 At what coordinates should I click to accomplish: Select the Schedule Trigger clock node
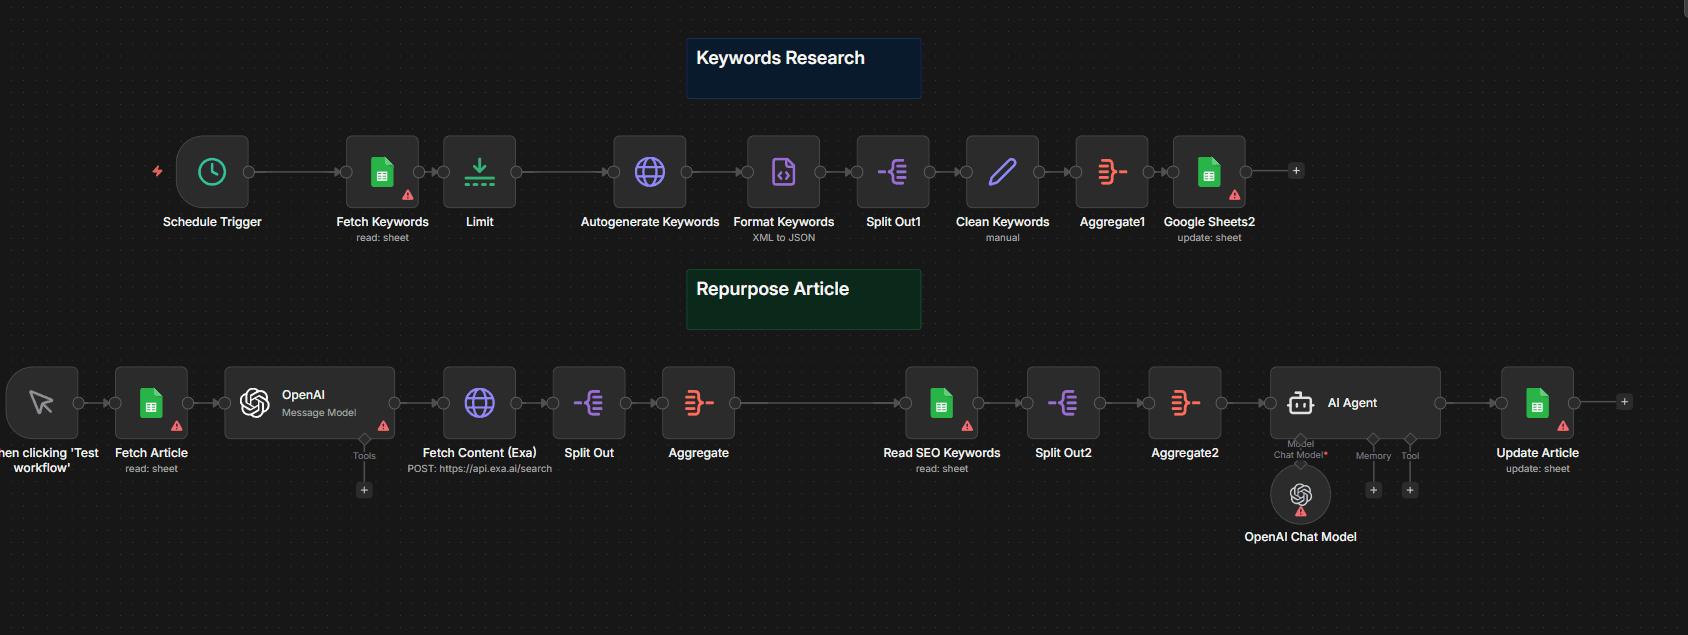[x=212, y=172]
